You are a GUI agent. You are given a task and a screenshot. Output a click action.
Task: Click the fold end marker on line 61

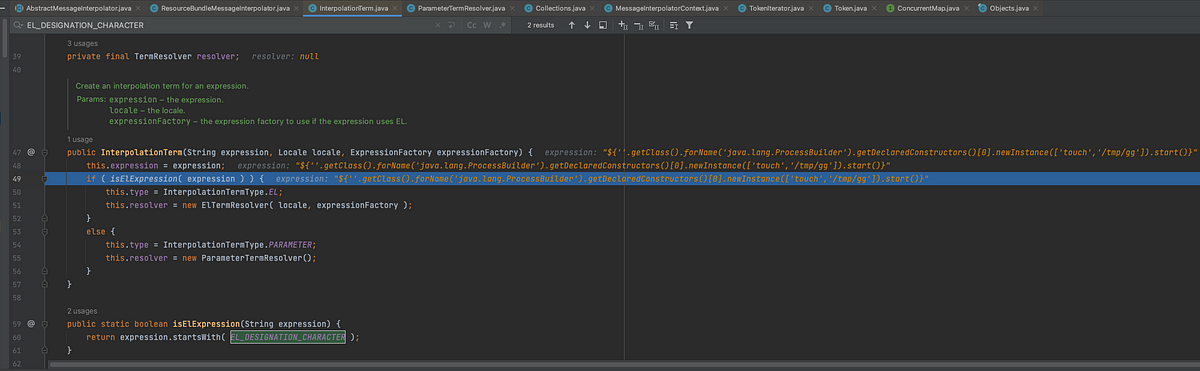pos(44,350)
